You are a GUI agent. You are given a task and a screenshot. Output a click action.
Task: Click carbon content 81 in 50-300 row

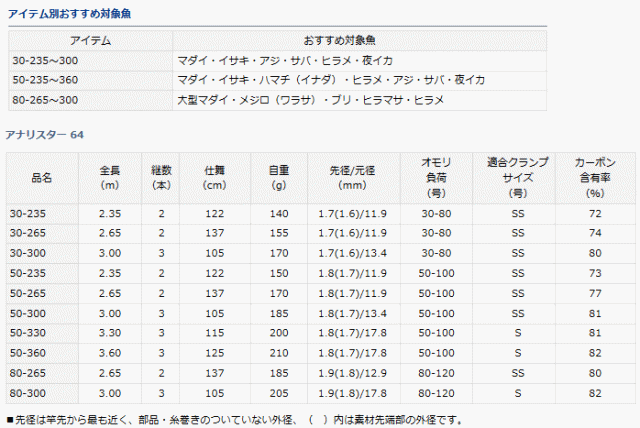595,314
